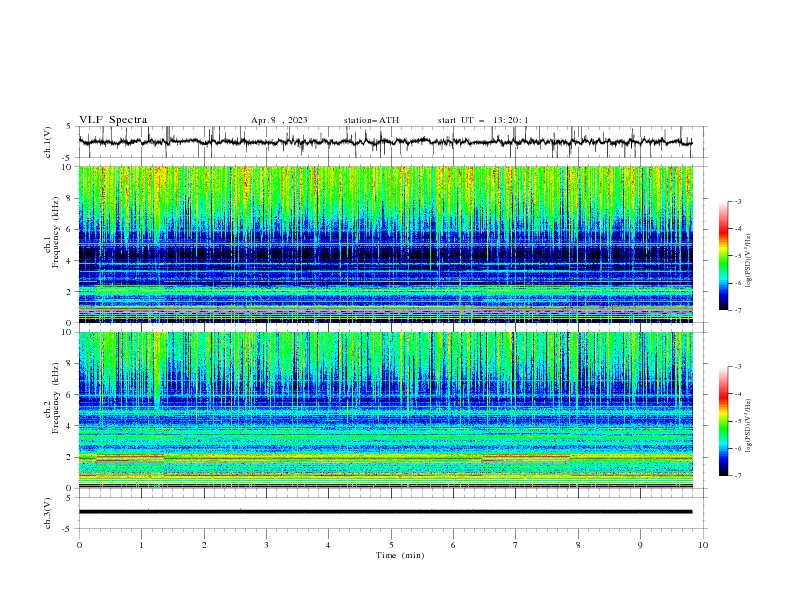This screenshot has height=612, width=792.
Task: Click the '-7' value on lower colorbar
Action: (x=737, y=476)
